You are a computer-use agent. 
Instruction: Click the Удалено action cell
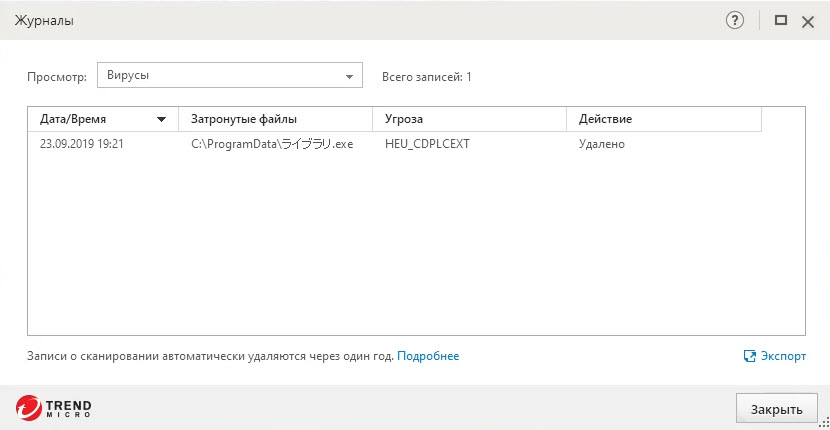602,144
